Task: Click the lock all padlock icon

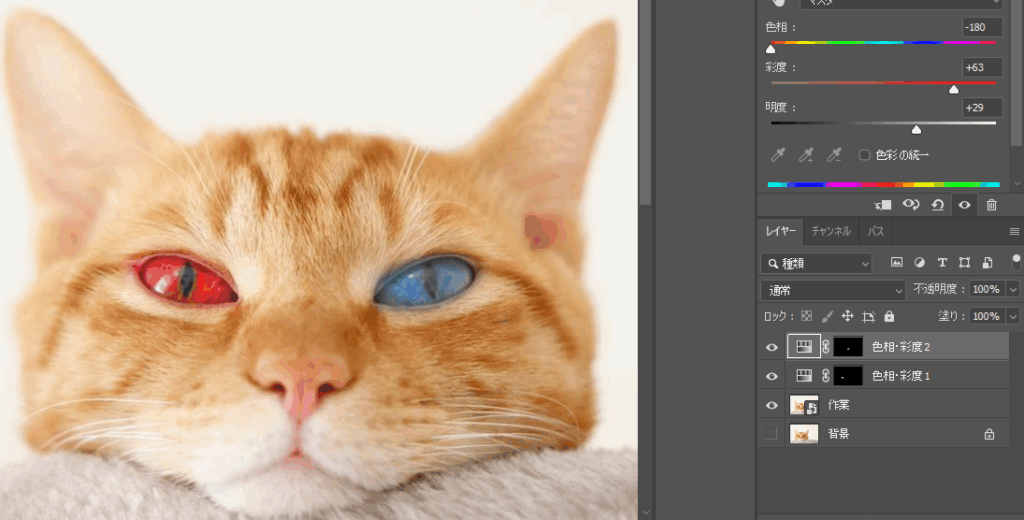Action: 889,316
